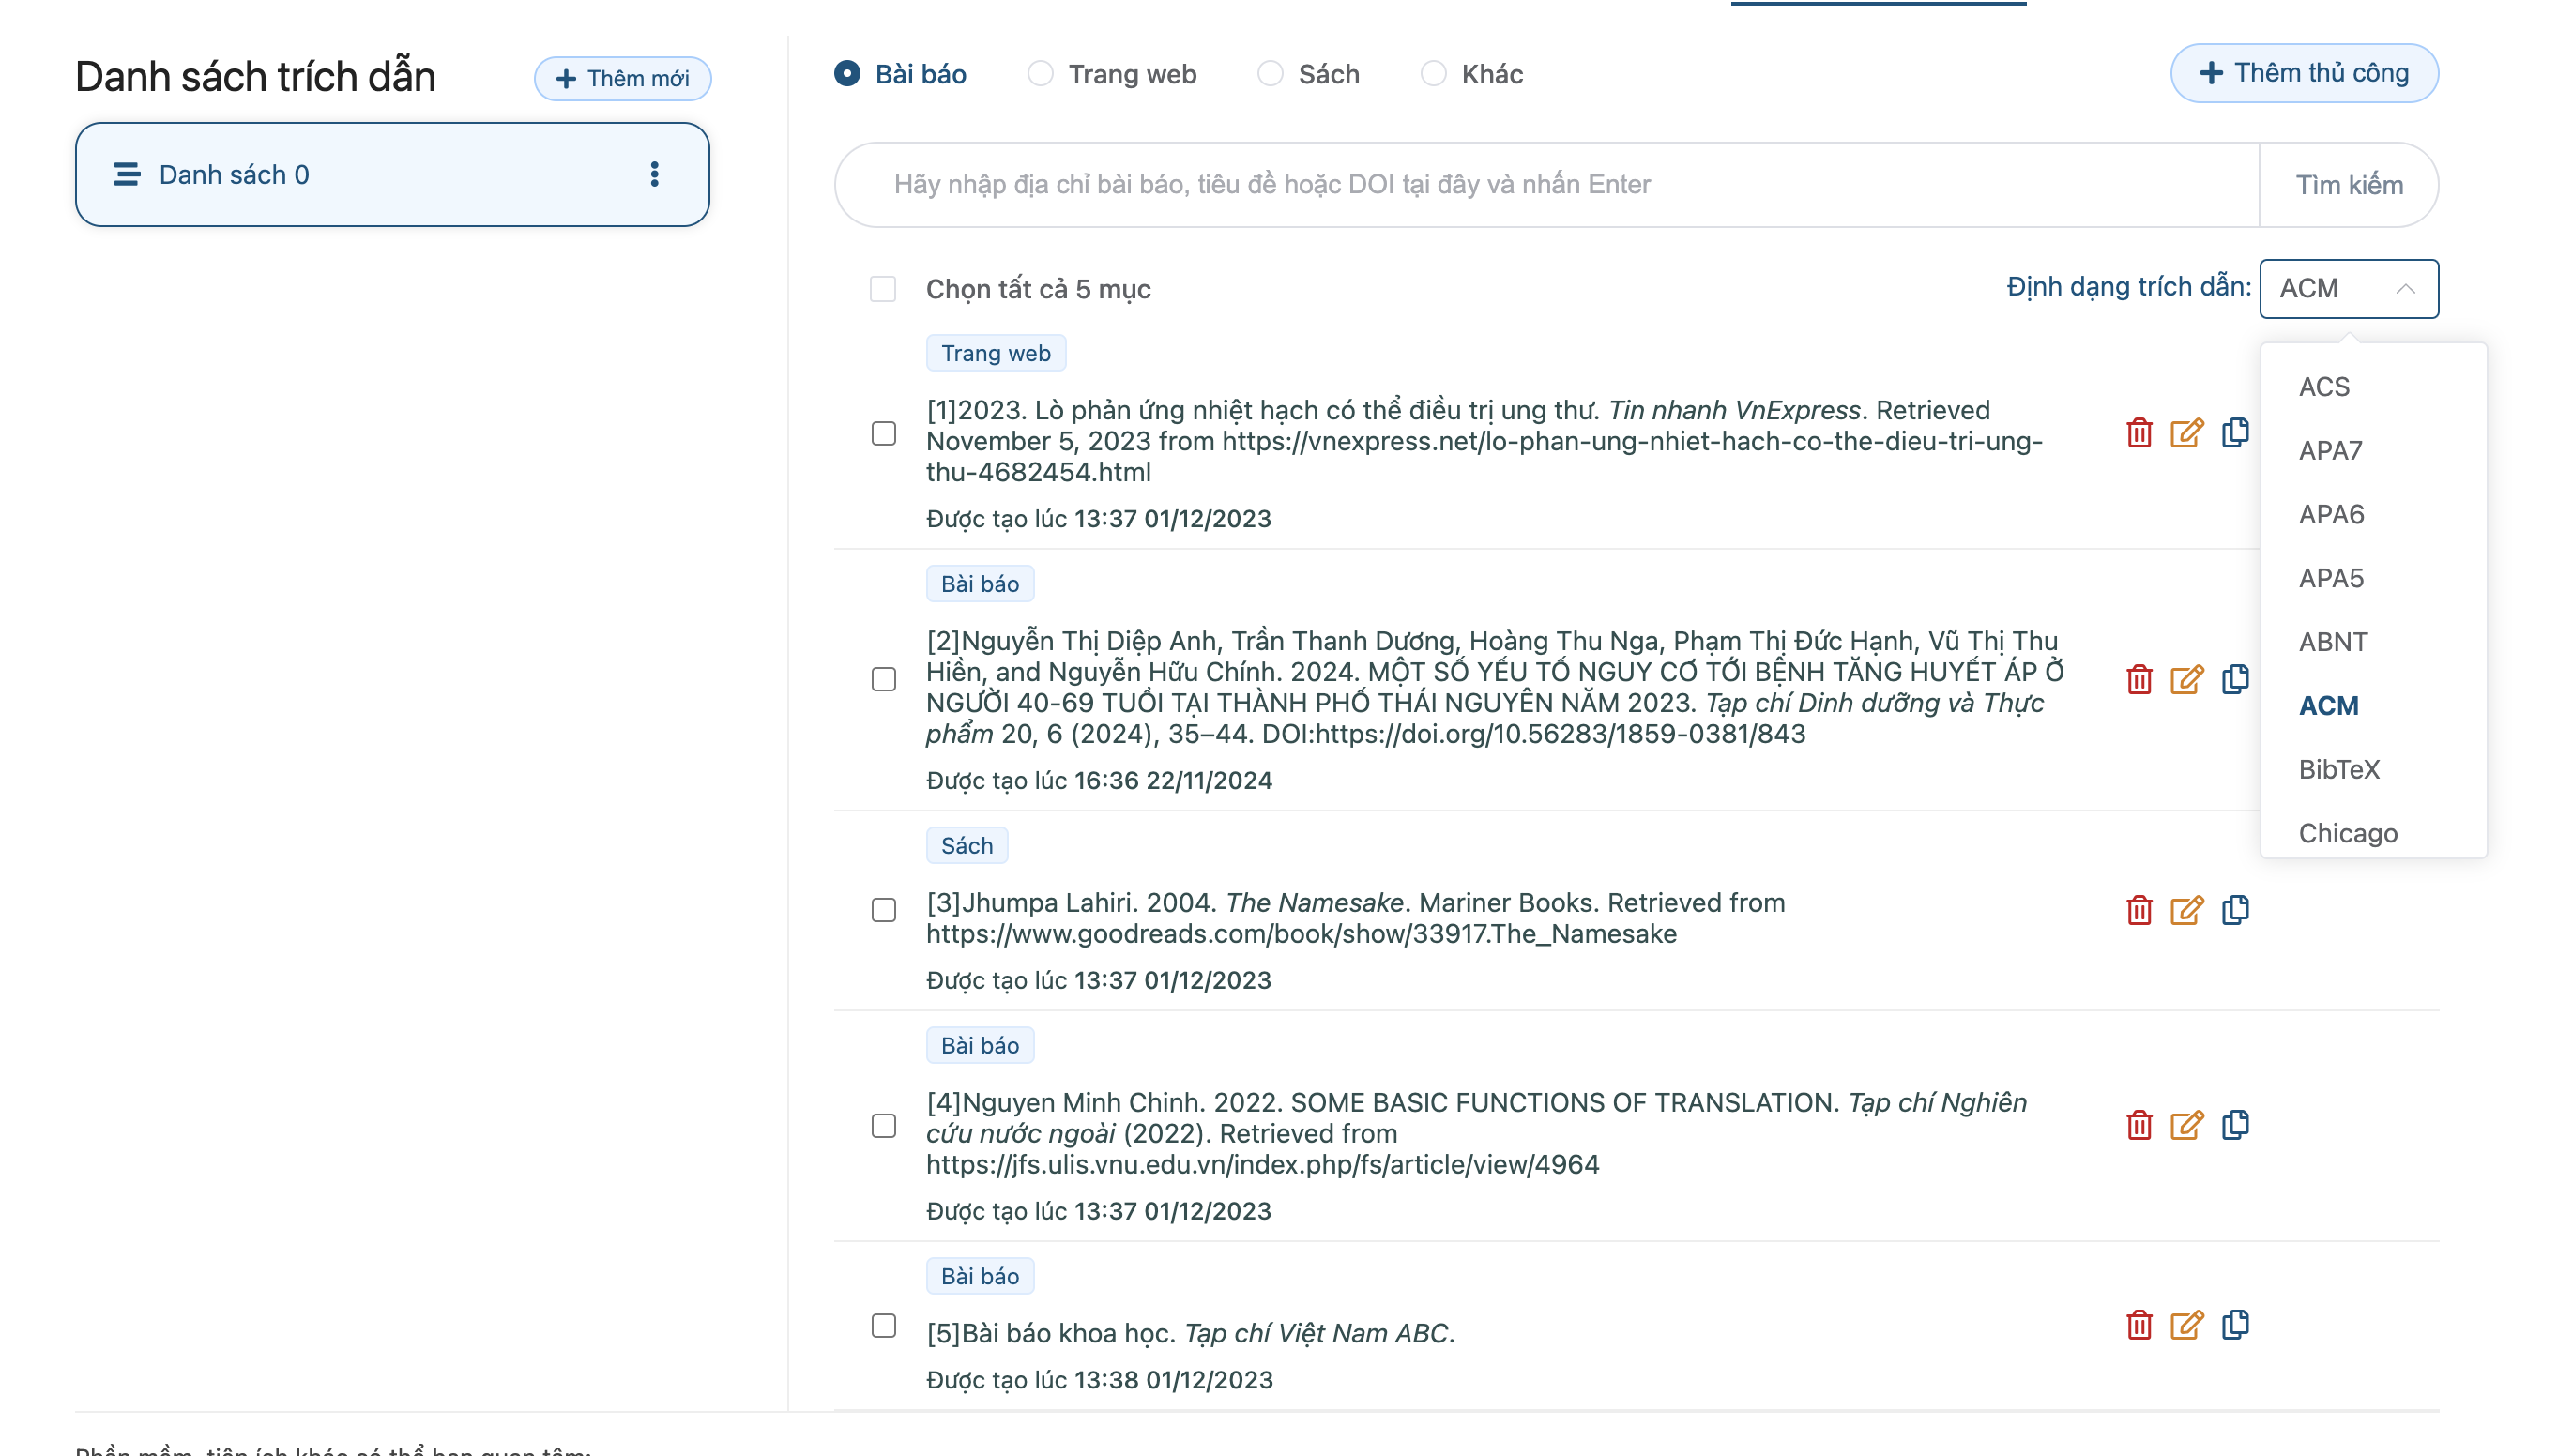
Task: Click timestamp 13:38 01/12/2023
Action: tap(1173, 1381)
